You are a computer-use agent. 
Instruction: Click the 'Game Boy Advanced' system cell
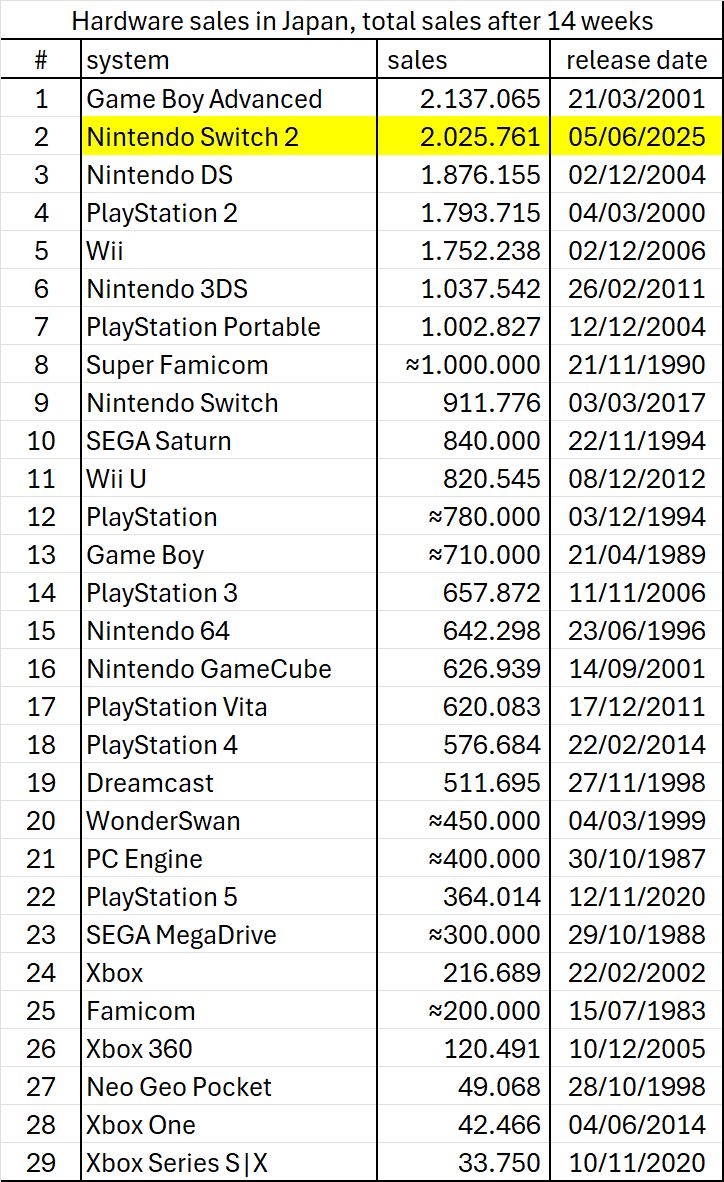[x=229, y=99]
